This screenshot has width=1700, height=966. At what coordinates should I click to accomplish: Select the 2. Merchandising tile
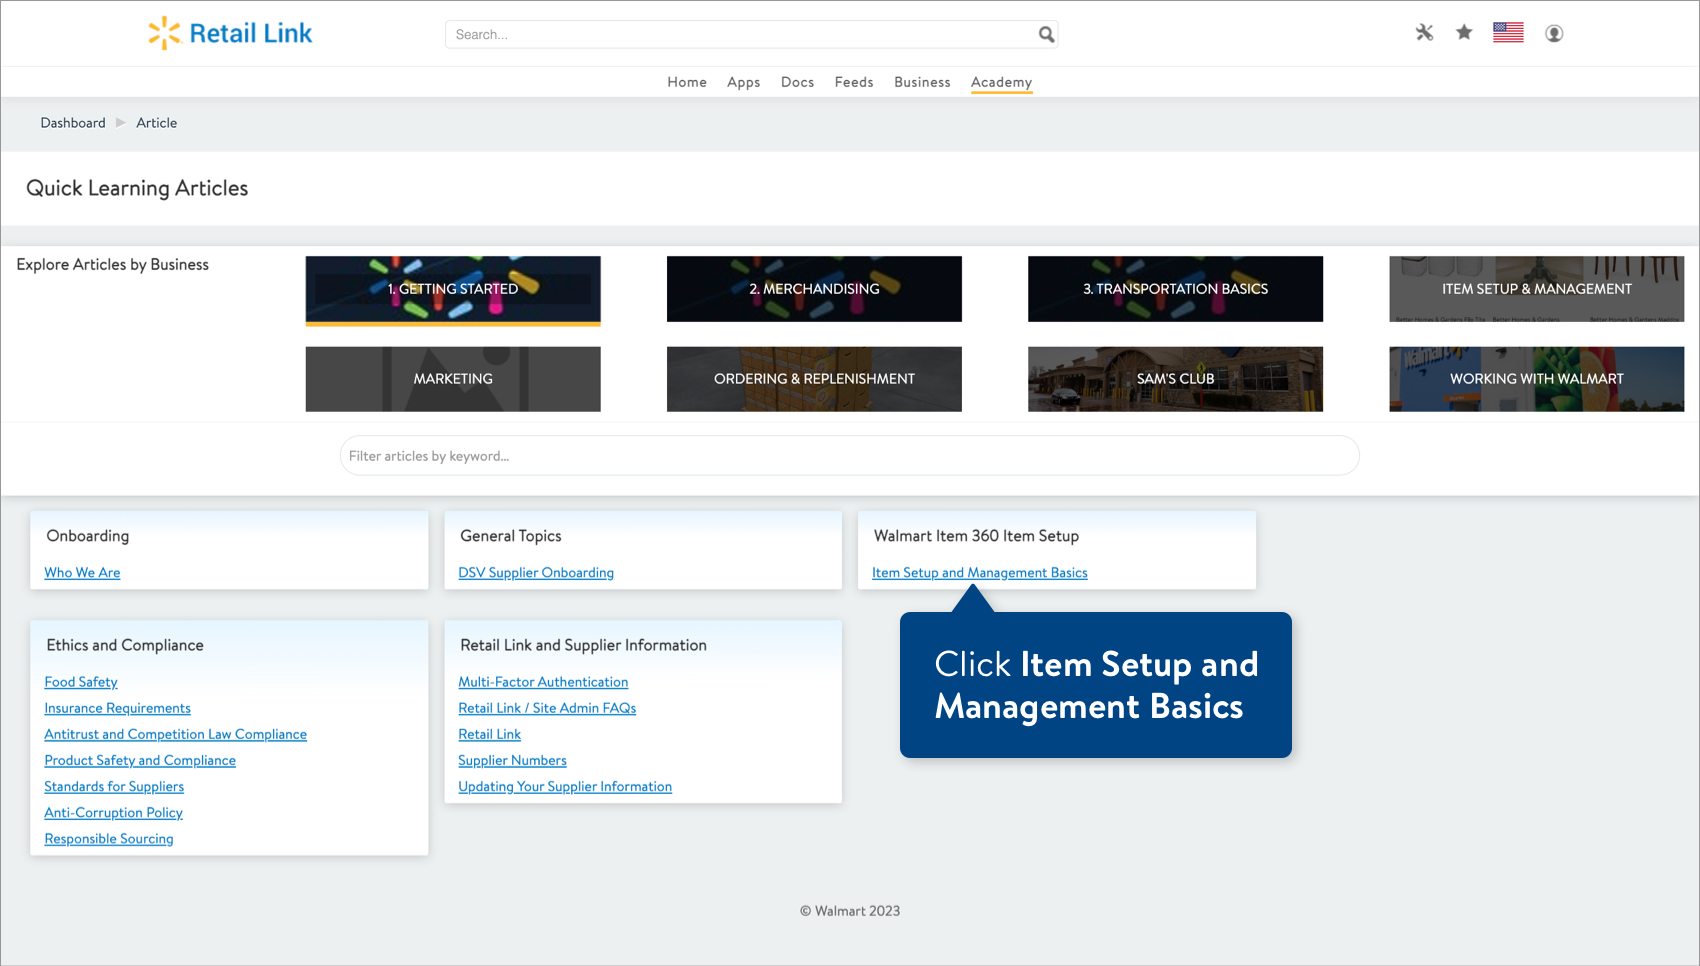814,289
